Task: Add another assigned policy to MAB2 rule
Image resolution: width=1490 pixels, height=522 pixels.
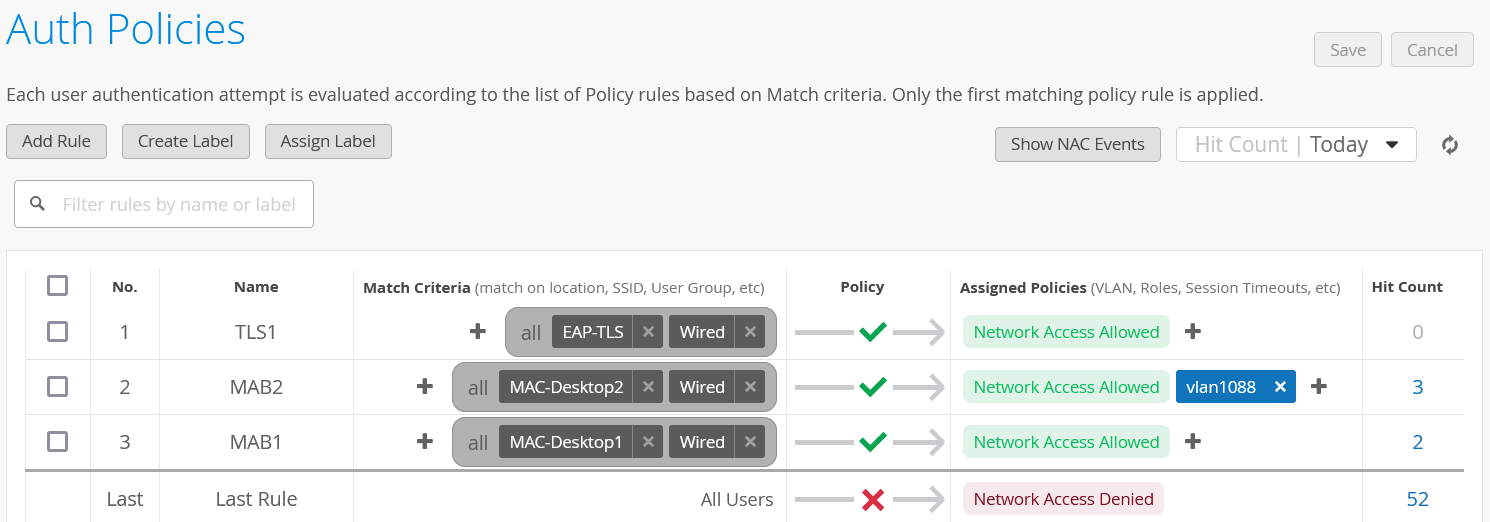Action: [x=1319, y=387]
